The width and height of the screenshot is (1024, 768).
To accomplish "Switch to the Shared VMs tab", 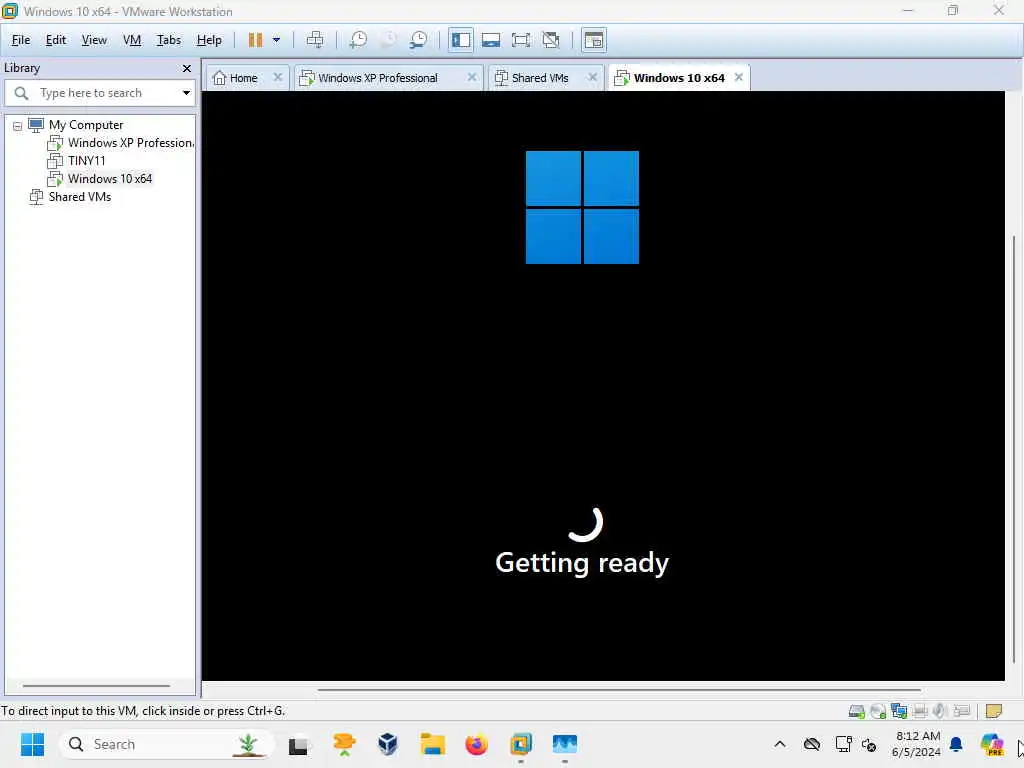I will coord(540,78).
